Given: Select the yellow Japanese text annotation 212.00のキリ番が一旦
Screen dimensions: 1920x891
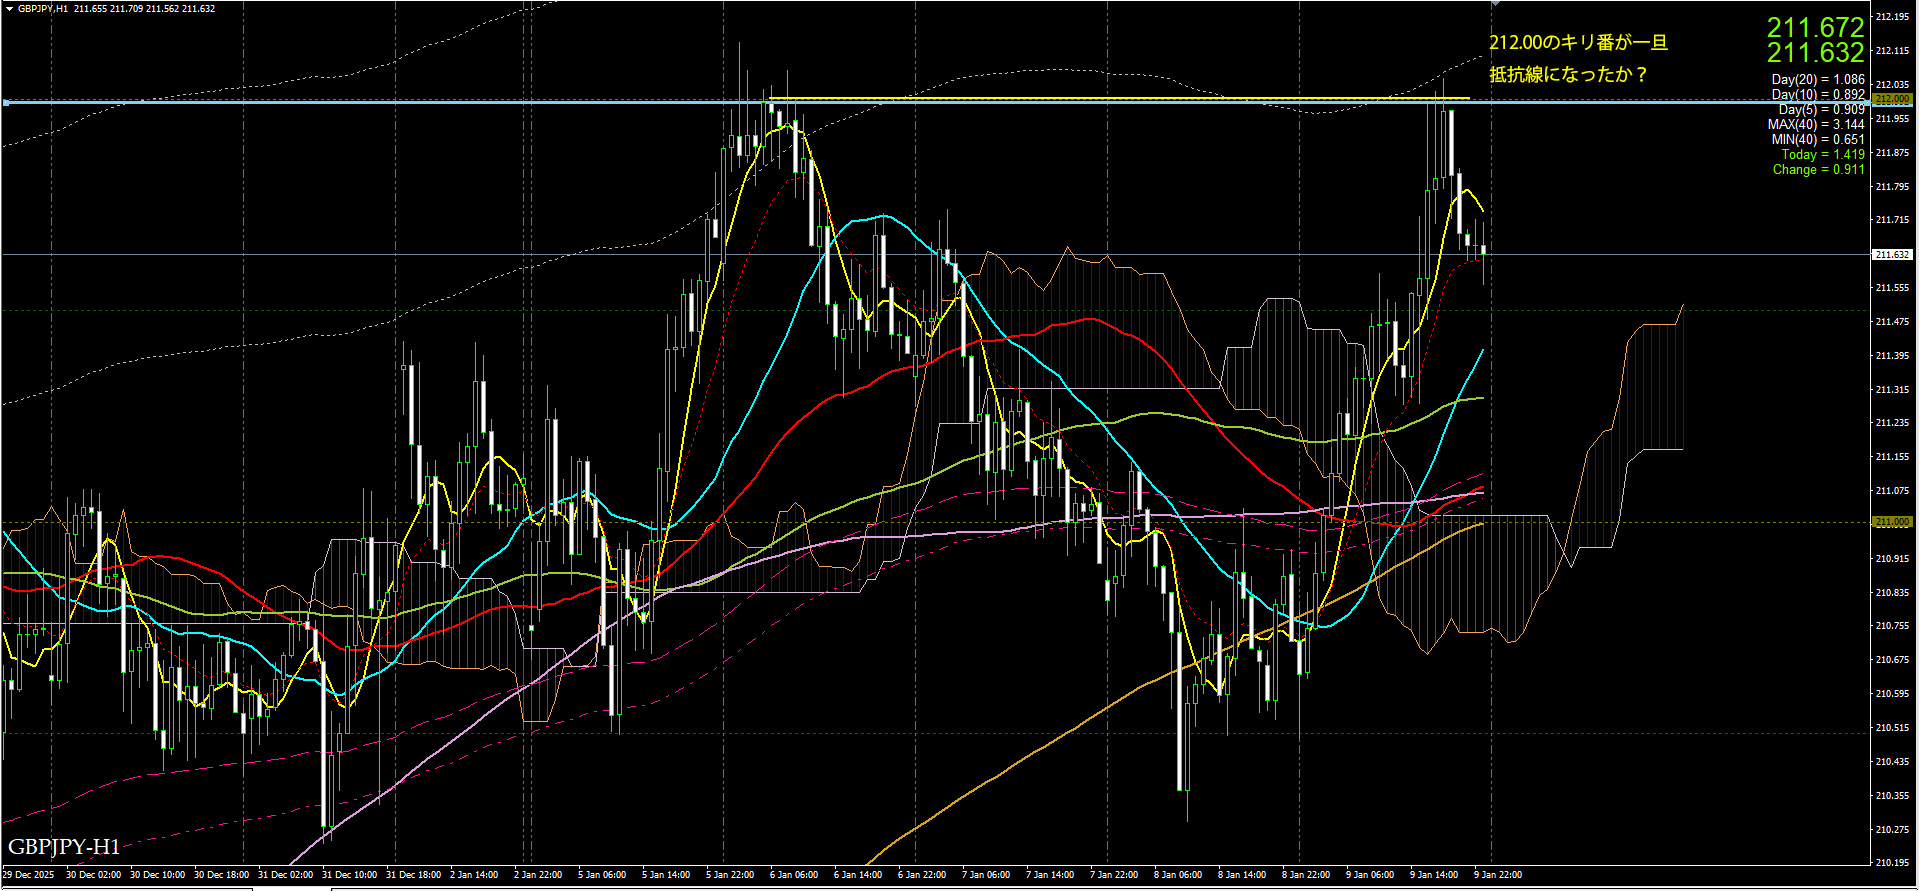Looking at the screenshot, I should click(1578, 43).
